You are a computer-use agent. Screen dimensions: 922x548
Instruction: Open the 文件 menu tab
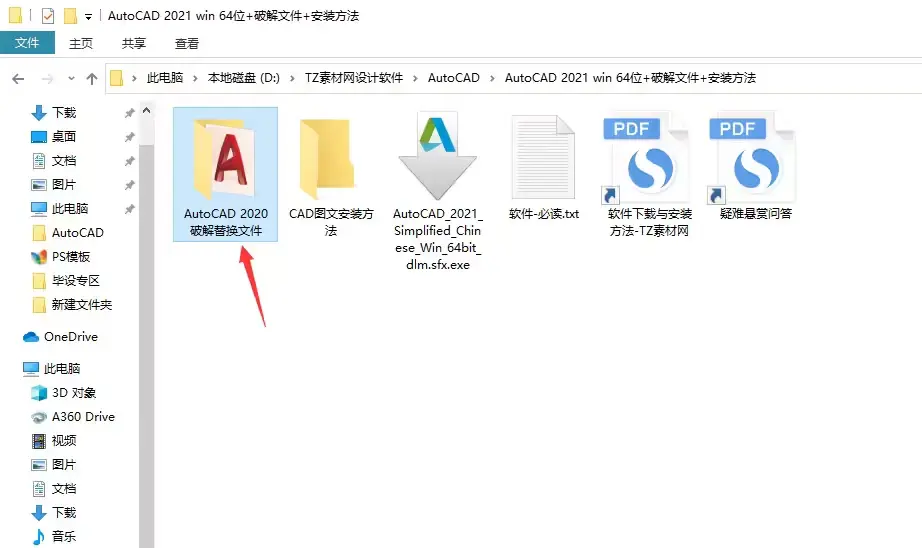tap(27, 43)
